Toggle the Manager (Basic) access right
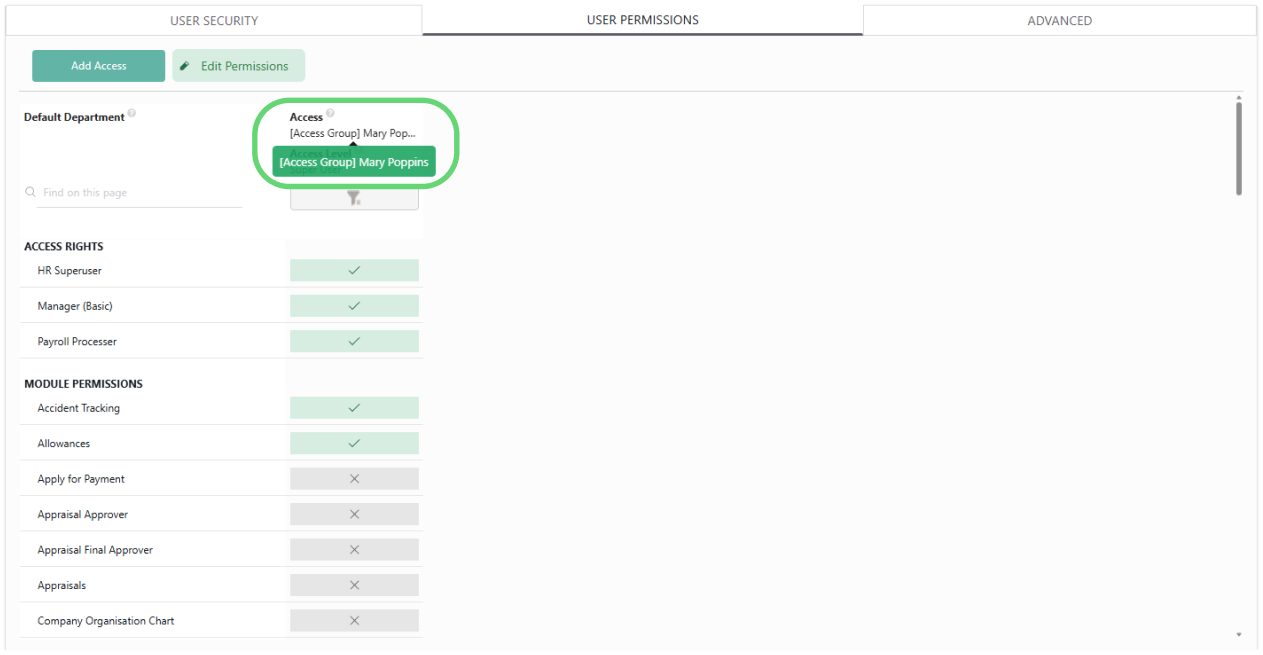1263x655 pixels. click(x=354, y=306)
